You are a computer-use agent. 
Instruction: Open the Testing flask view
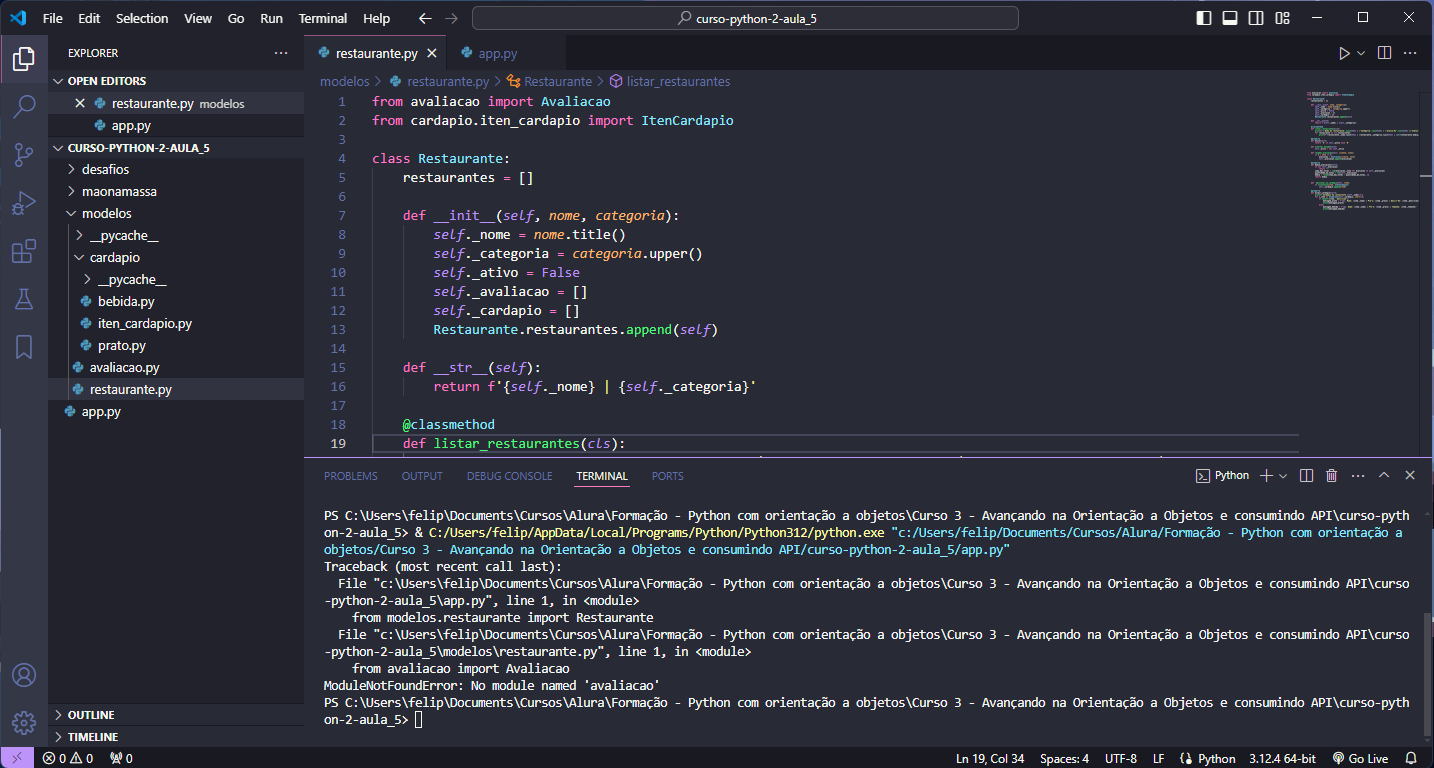pos(24,298)
